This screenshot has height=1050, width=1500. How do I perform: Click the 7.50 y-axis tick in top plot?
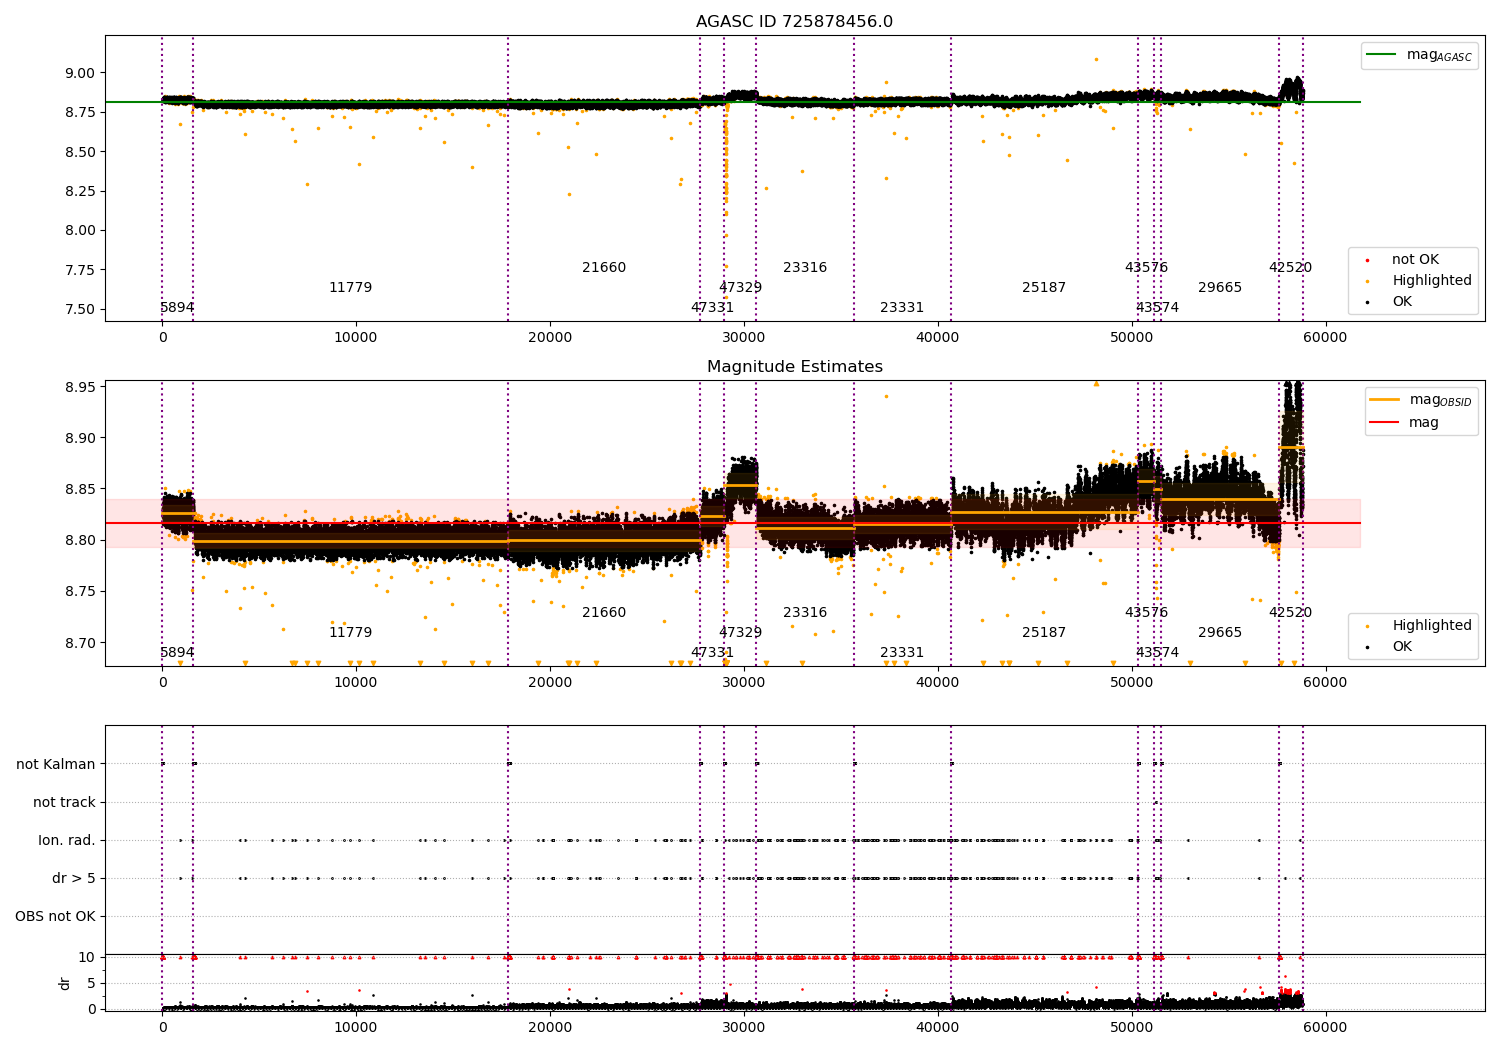click(x=79, y=309)
